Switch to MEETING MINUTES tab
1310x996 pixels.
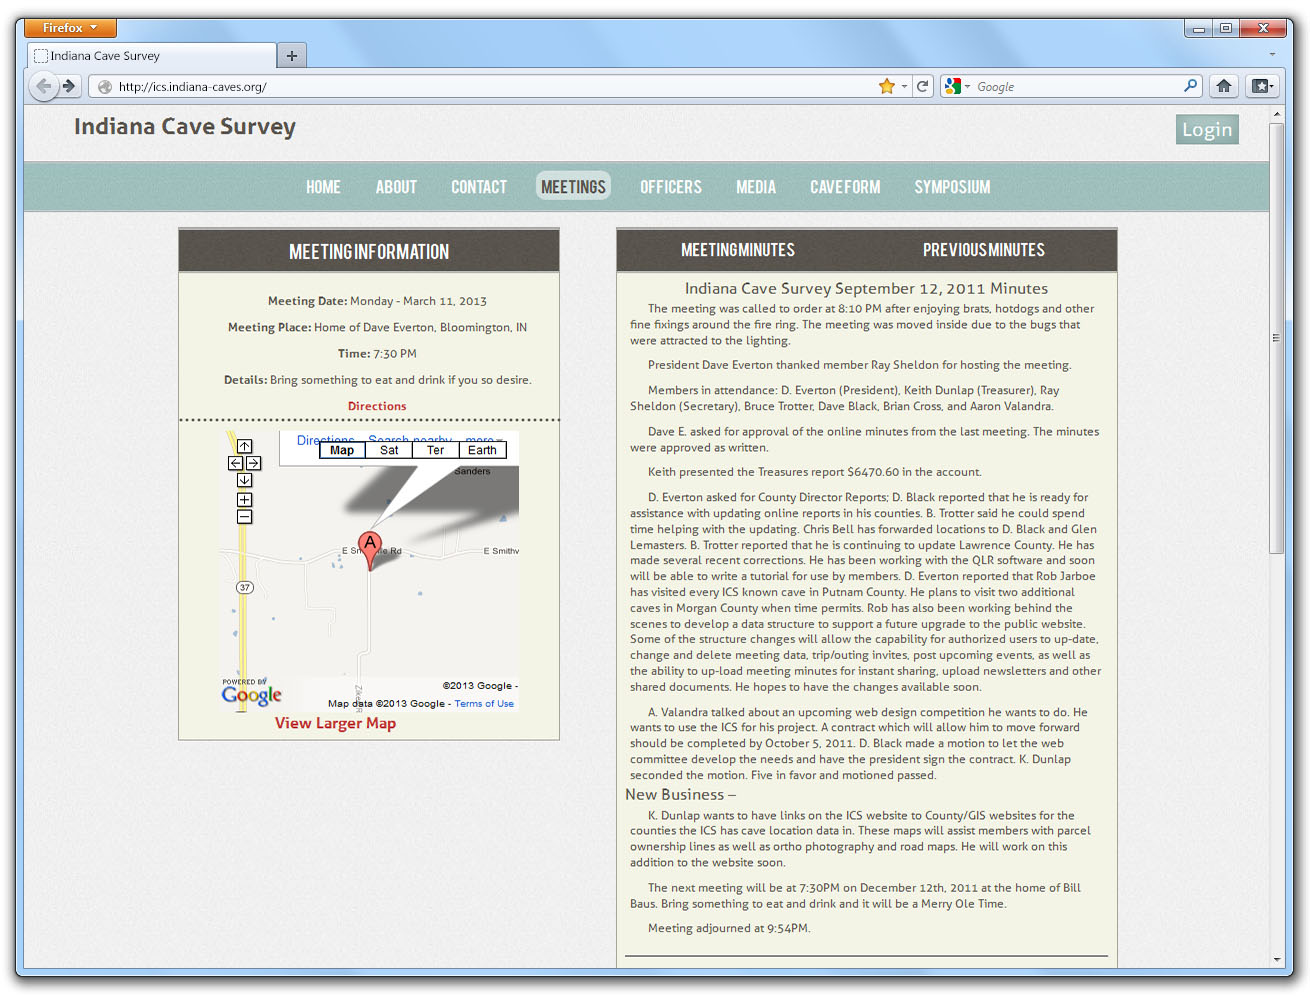point(738,250)
